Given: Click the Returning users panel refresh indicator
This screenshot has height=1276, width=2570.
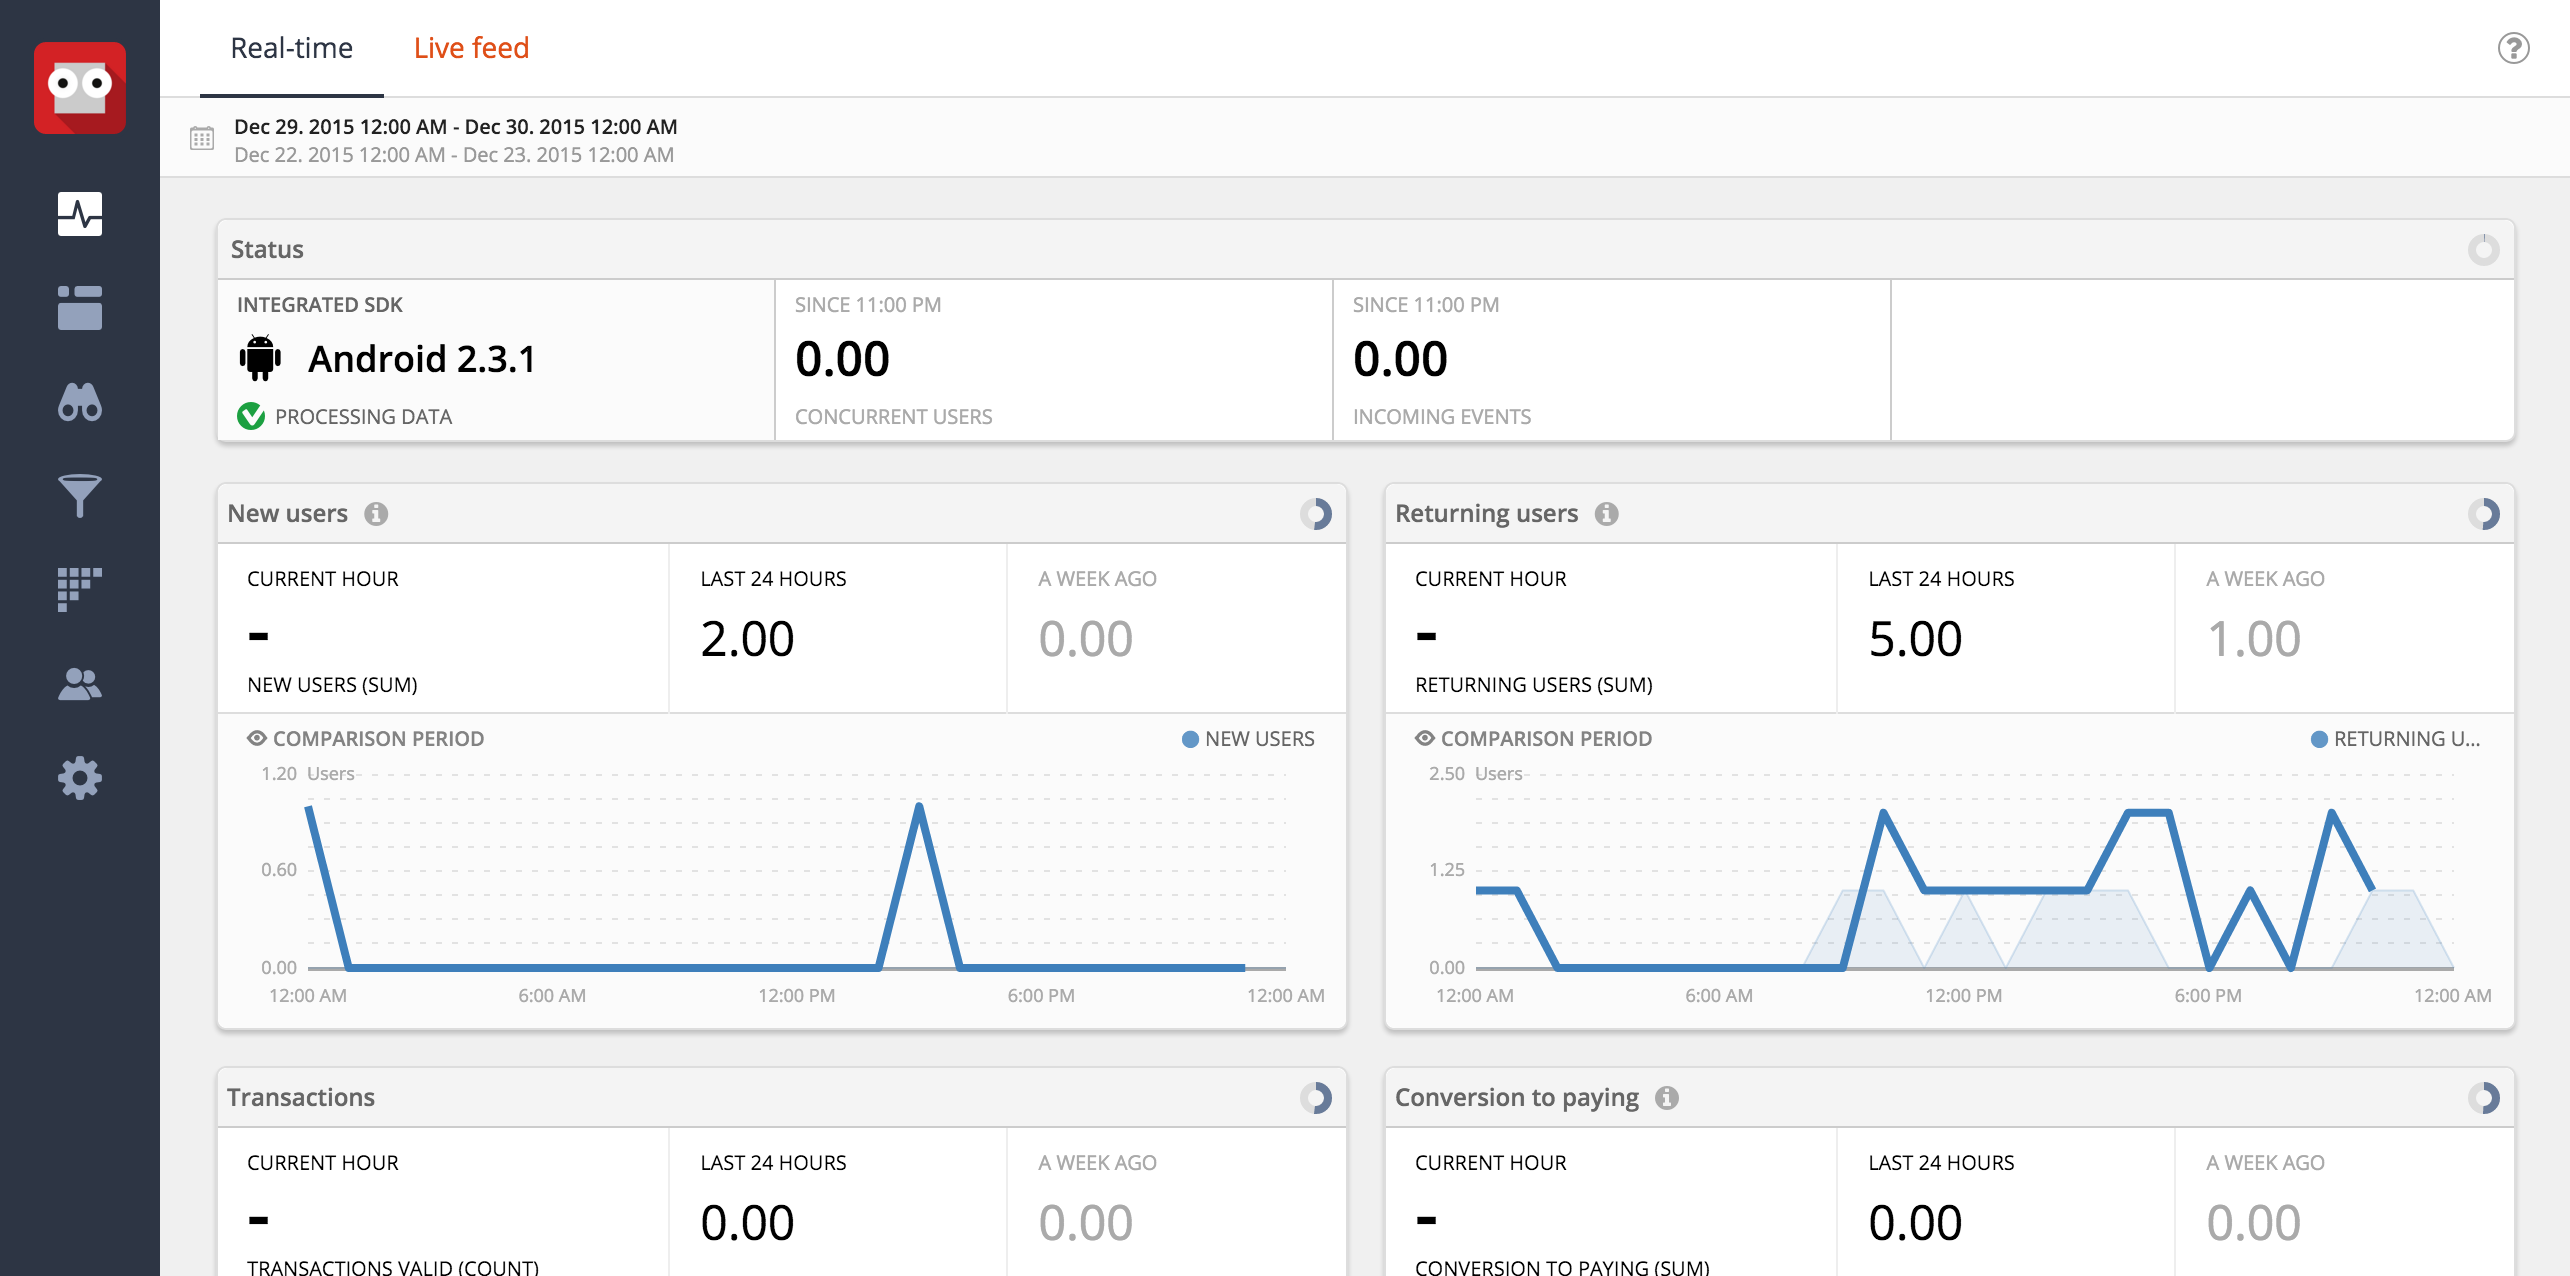Looking at the screenshot, I should (2483, 514).
